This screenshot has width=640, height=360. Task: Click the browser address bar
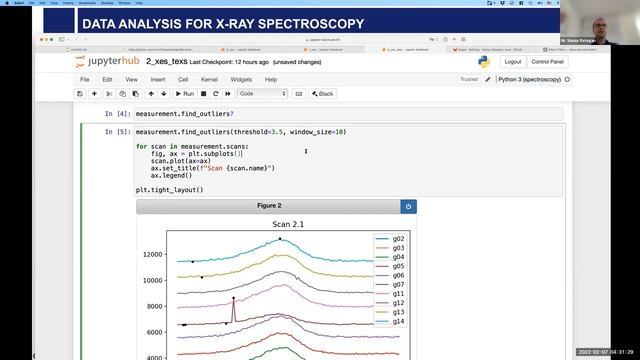click(322, 40)
